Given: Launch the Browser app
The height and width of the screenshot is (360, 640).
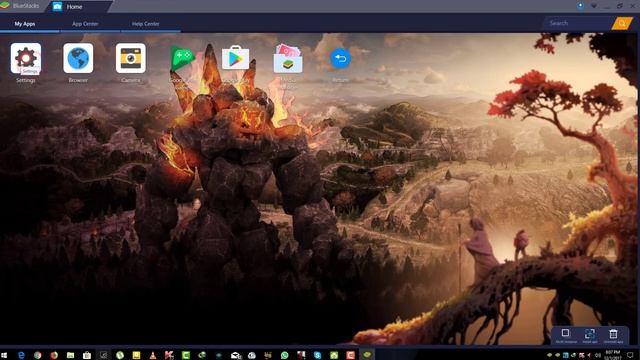Looking at the screenshot, I should pos(78,58).
